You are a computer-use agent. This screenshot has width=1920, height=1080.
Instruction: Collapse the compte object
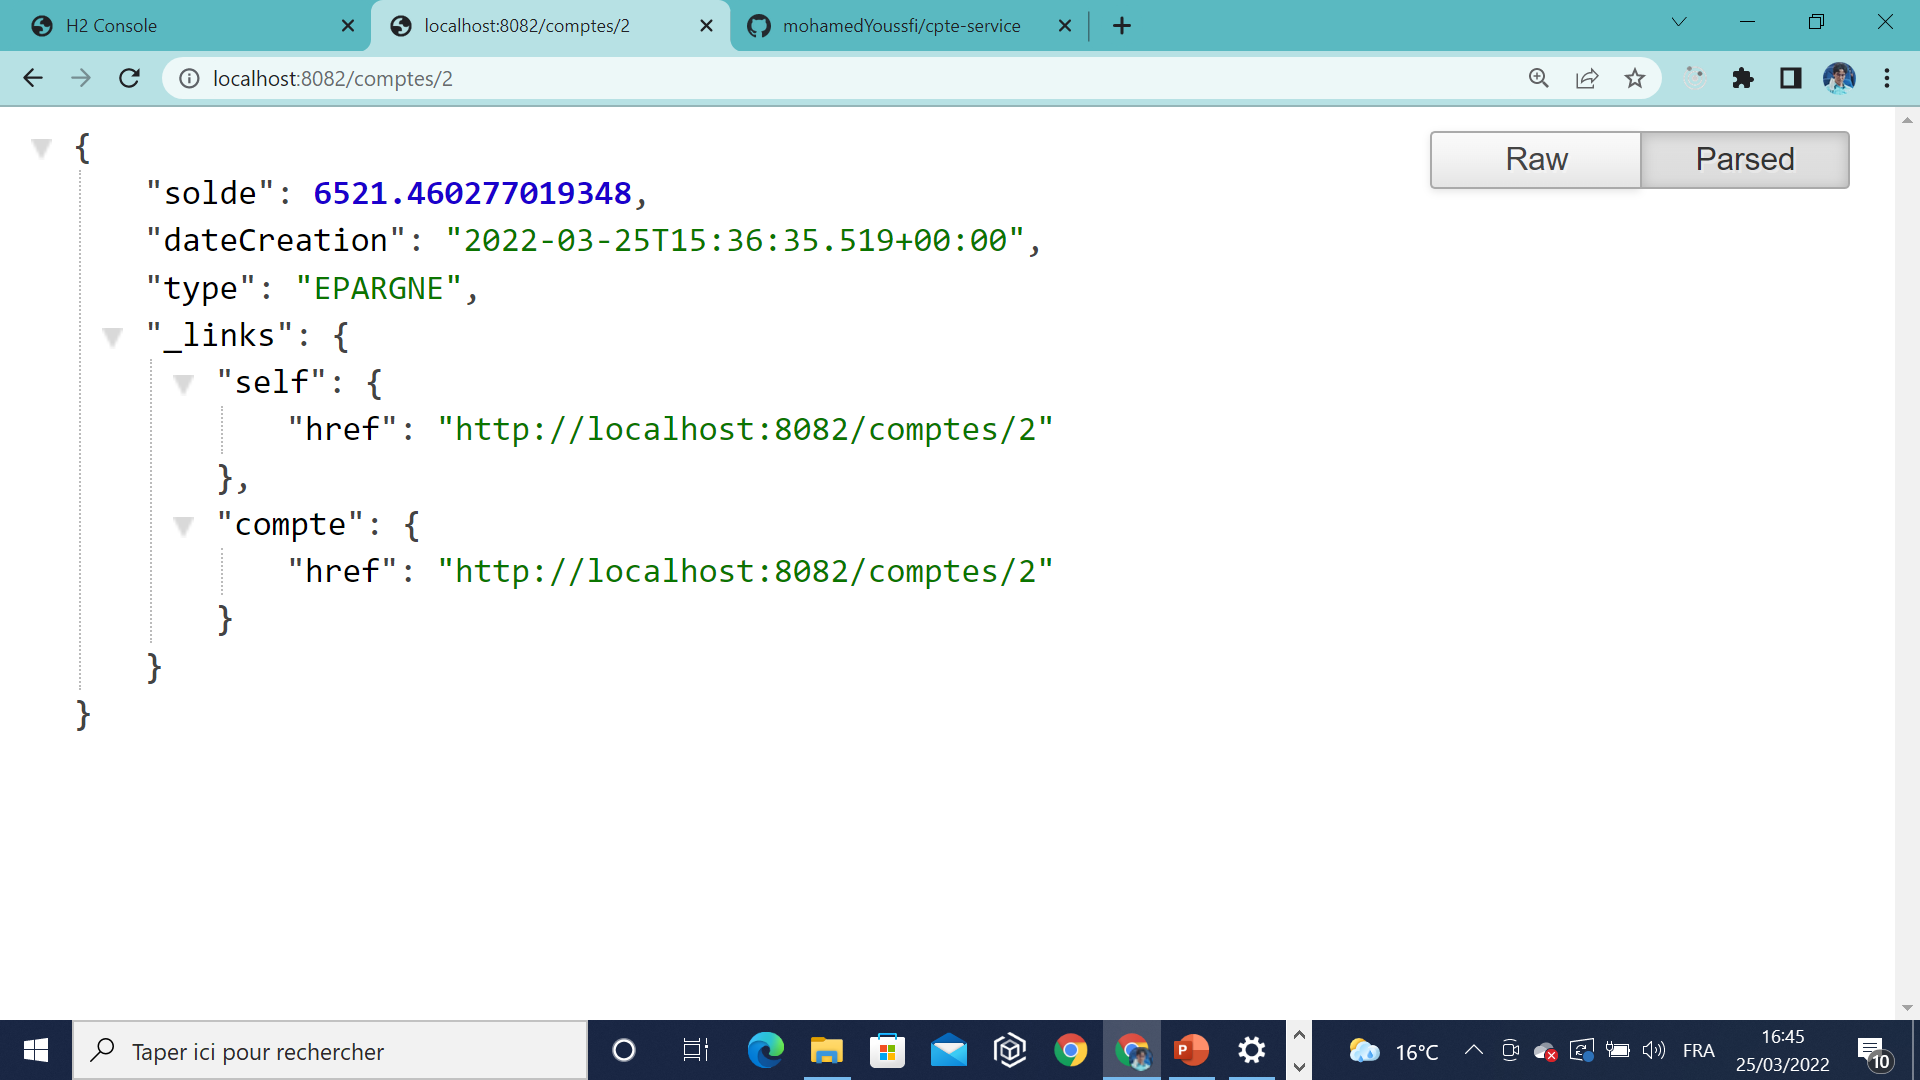pos(183,526)
